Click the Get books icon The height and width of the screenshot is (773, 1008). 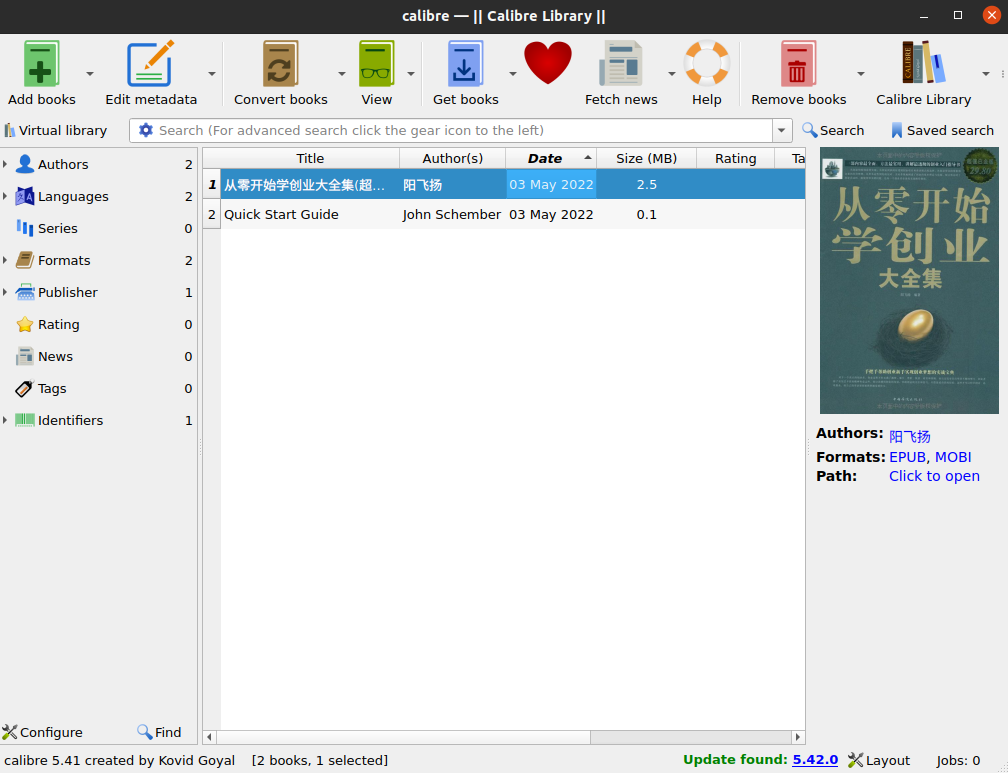(x=465, y=64)
